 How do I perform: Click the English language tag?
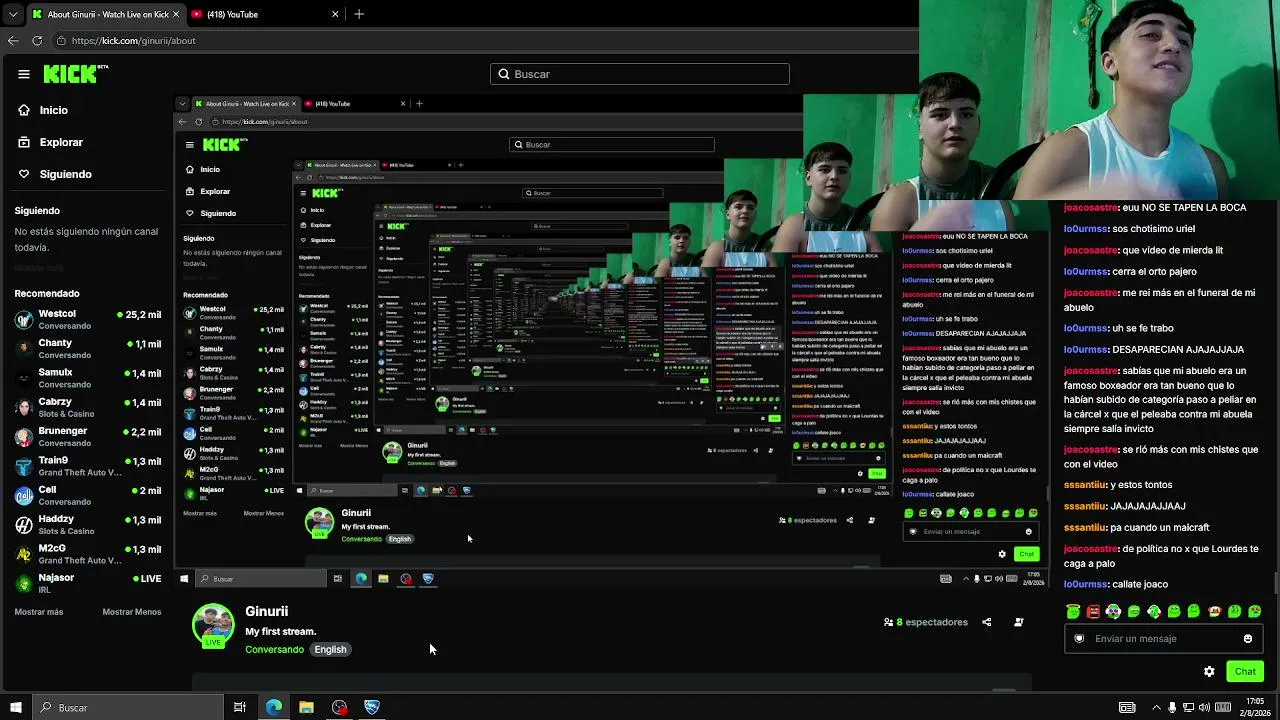point(330,649)
